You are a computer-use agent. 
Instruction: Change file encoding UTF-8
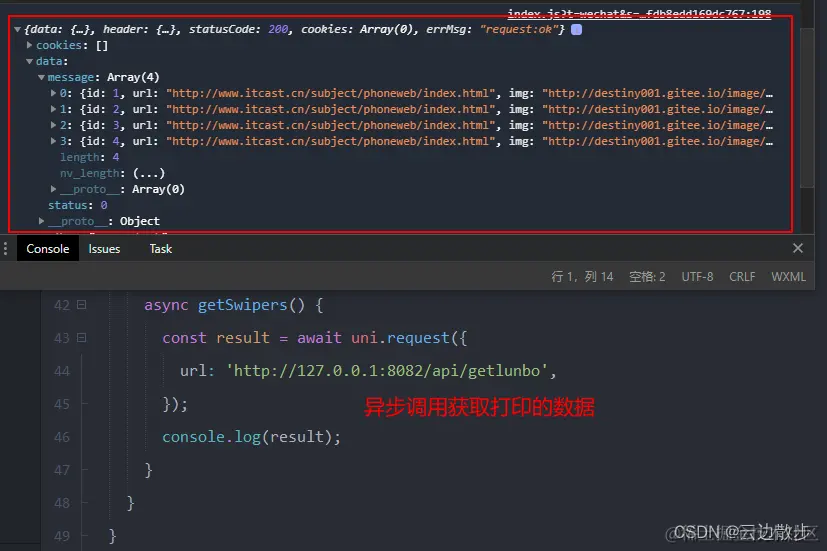click(697, 276)
